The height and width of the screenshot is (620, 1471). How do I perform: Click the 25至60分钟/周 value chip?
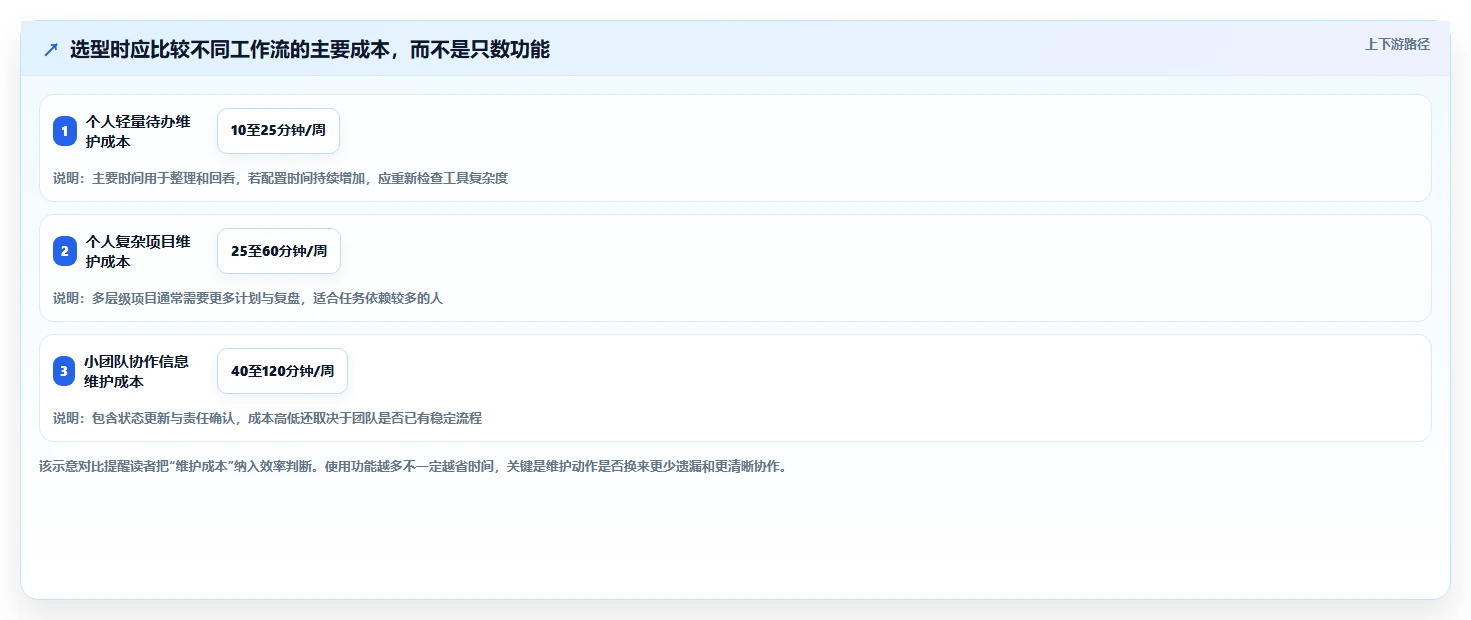click(x=279, y=251)
